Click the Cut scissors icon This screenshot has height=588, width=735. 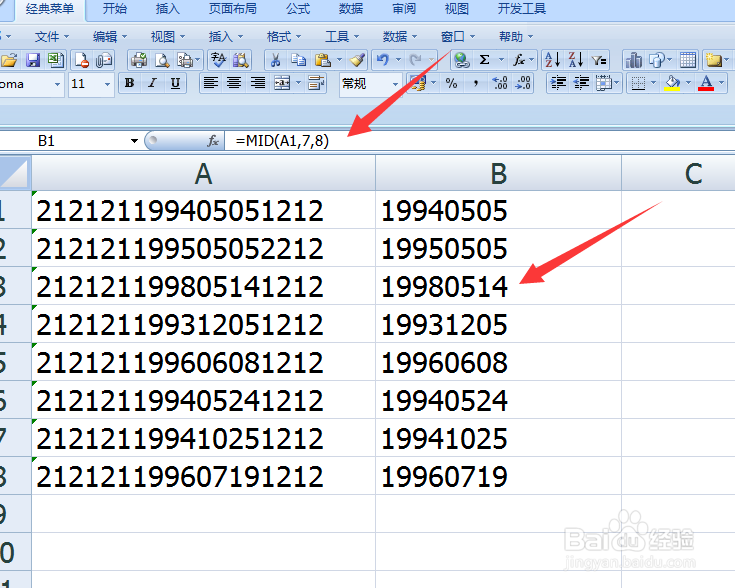point(276,60)
